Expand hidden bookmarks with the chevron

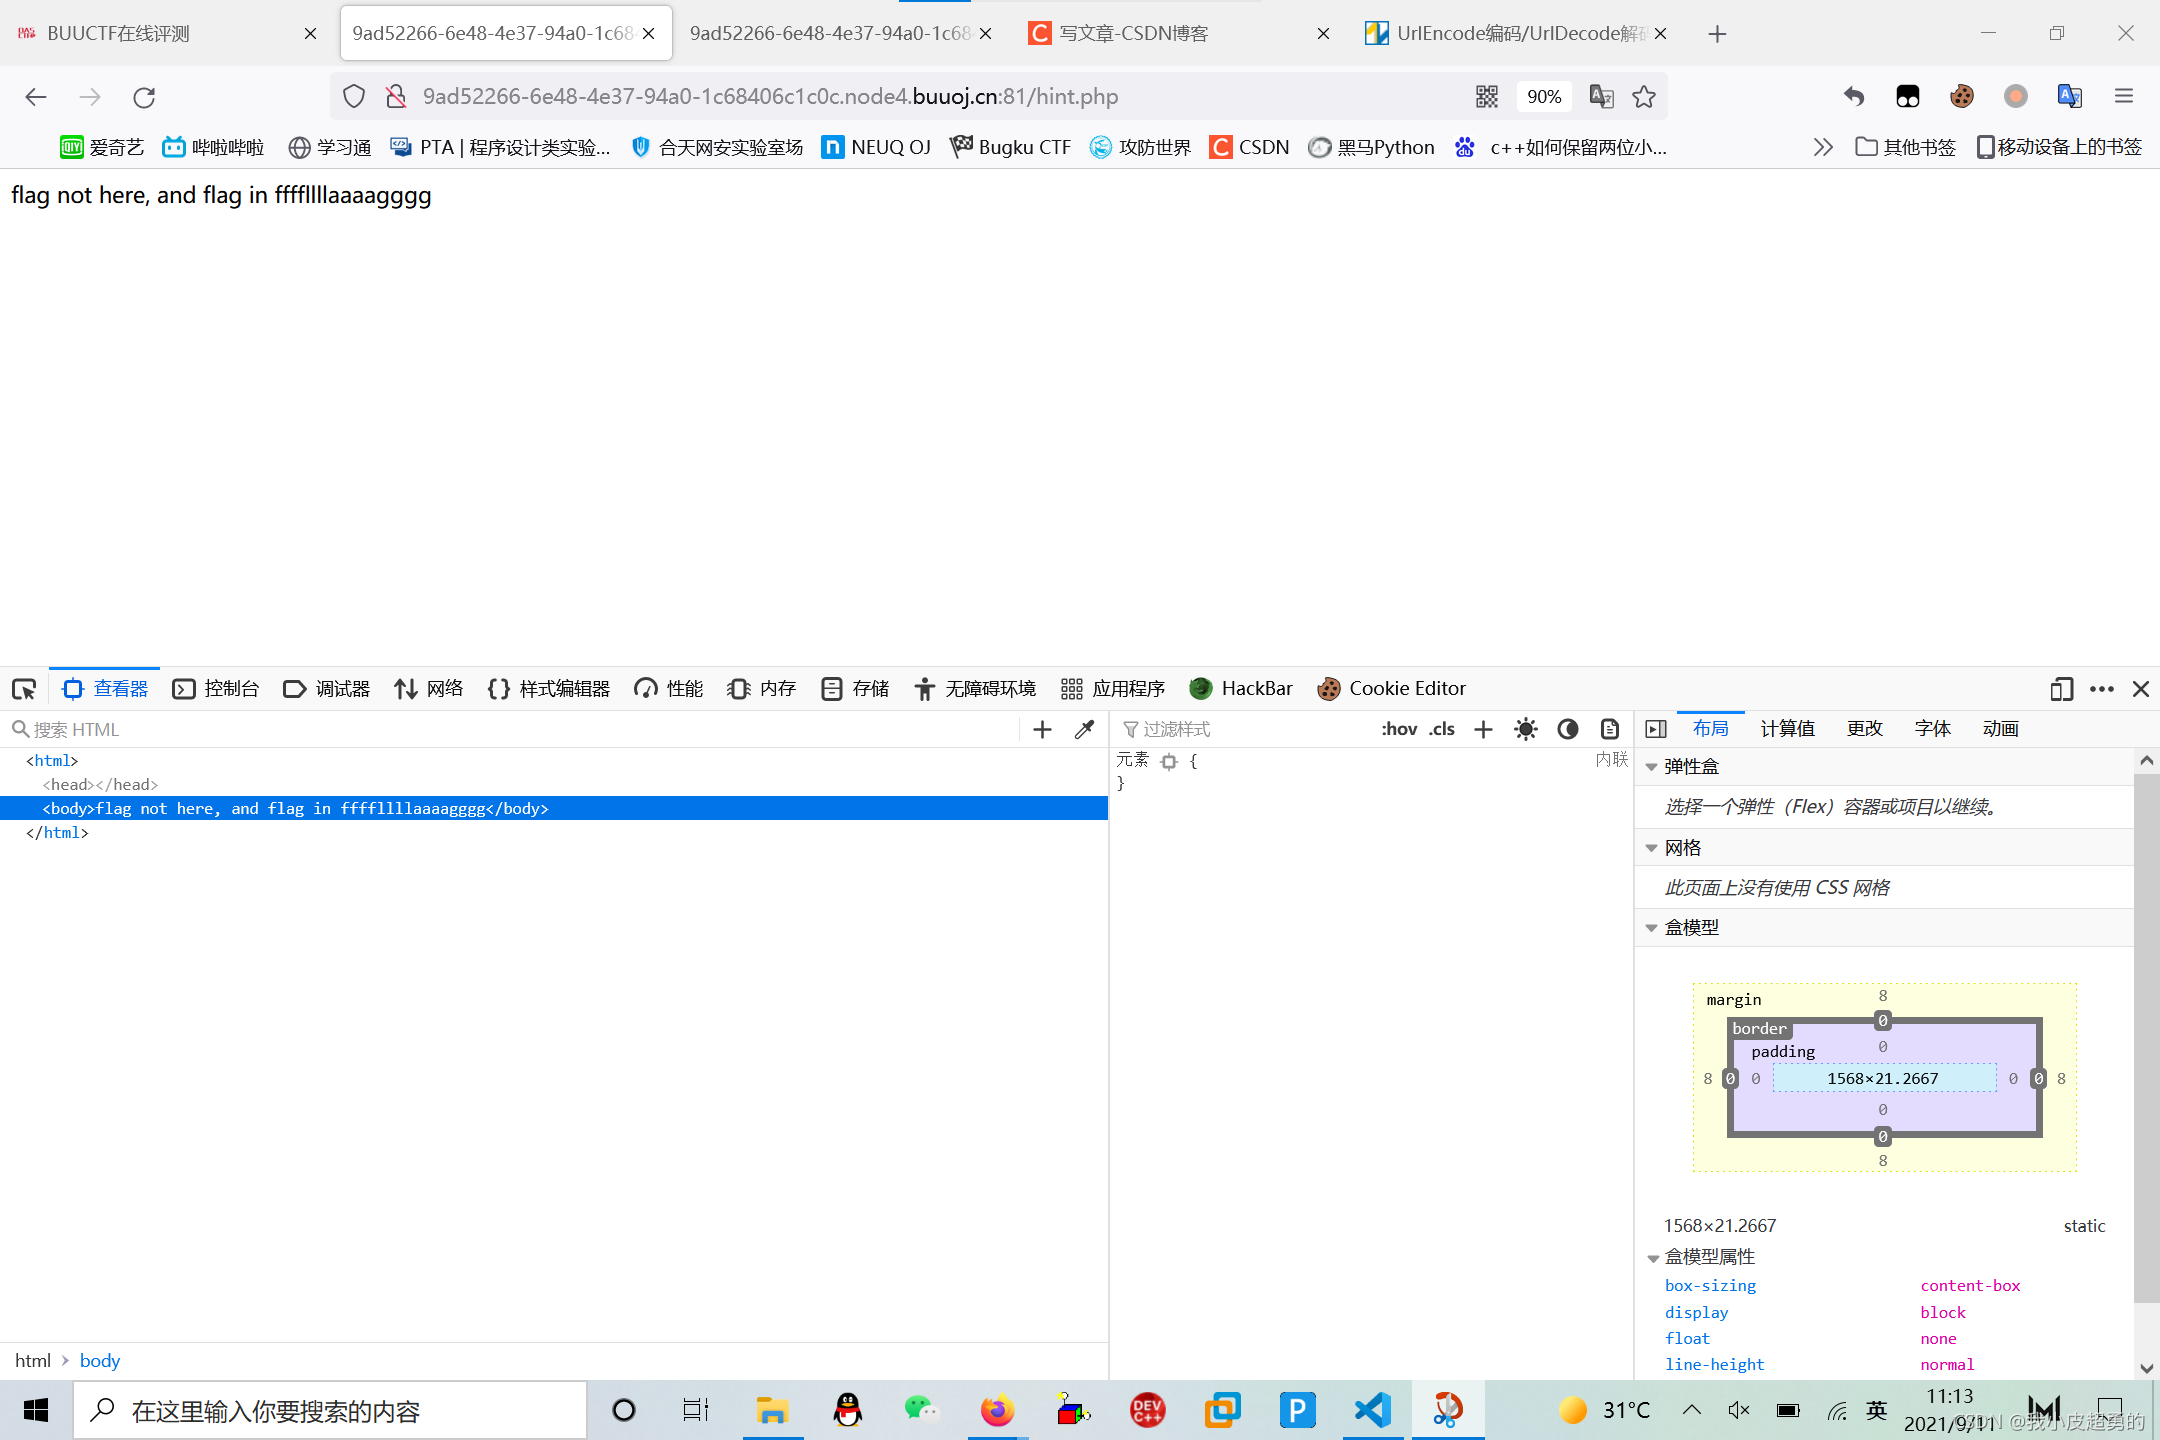(1823, 148)
